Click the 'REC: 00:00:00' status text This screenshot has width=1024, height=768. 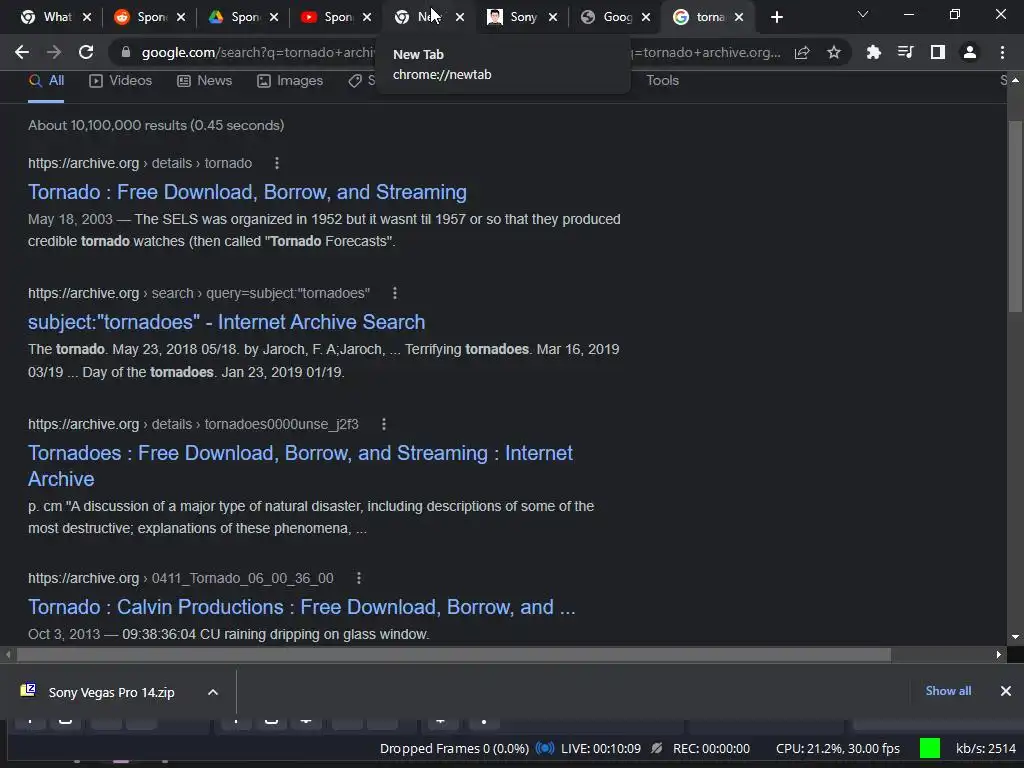(x=711, y=748)
